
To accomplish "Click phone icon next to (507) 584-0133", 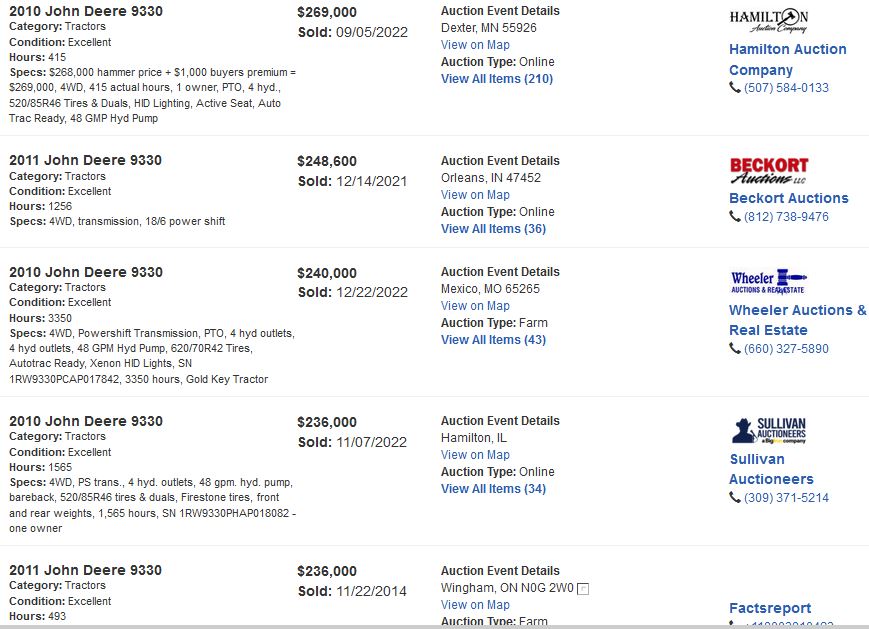I will click(x=735, y=88).
